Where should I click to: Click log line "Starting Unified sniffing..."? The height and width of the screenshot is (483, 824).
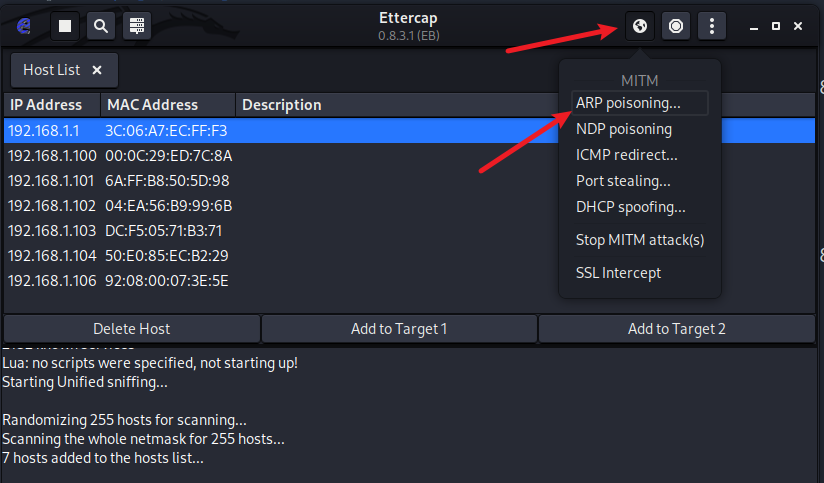85,382
